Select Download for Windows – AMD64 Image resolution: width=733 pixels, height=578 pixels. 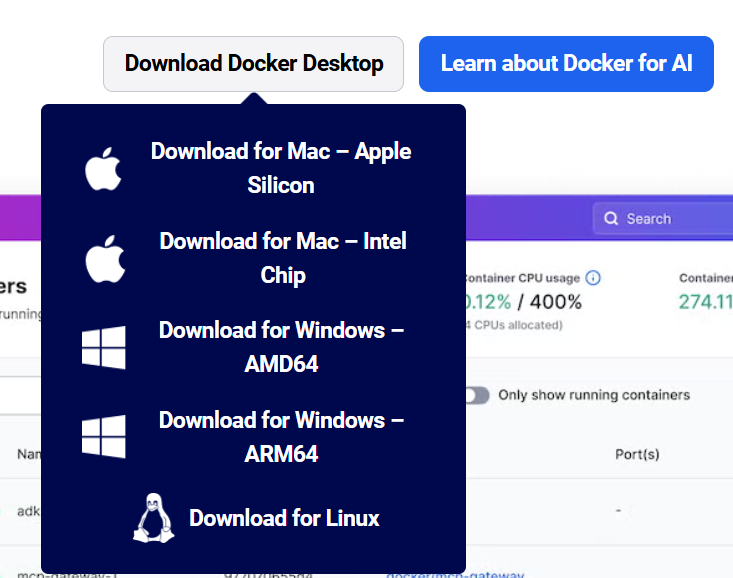click(281, 347)
